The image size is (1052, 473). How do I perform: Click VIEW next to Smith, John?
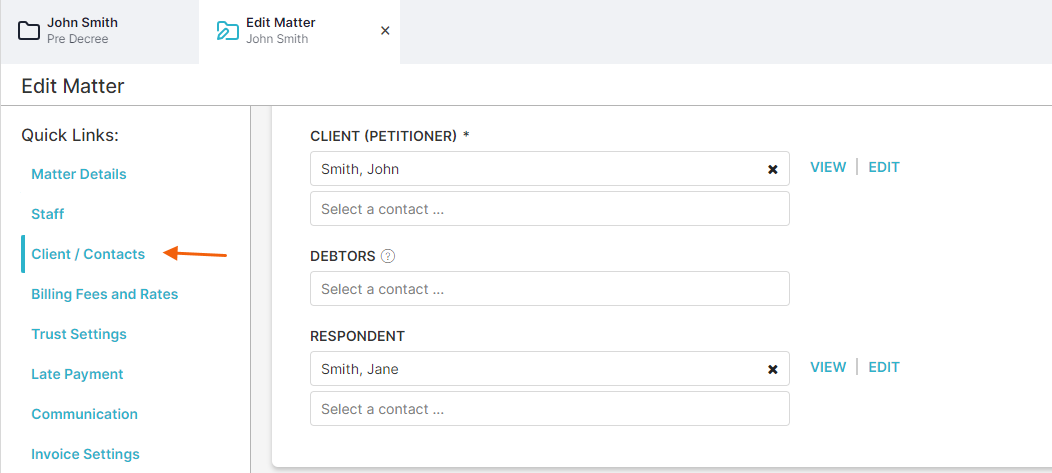pyautogui.click(x=828, y=167)
